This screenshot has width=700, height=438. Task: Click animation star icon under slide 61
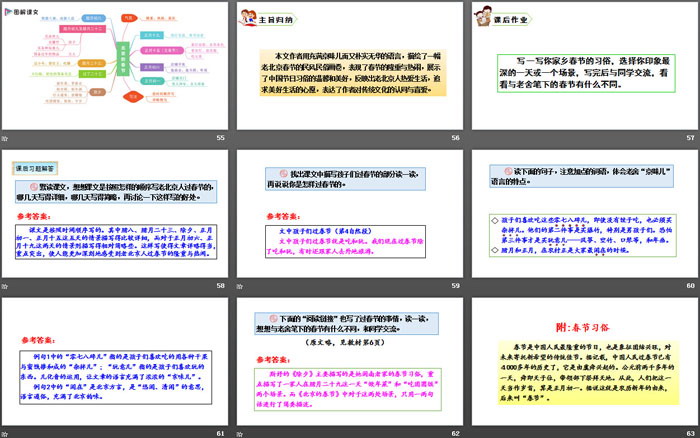point(7,433)
